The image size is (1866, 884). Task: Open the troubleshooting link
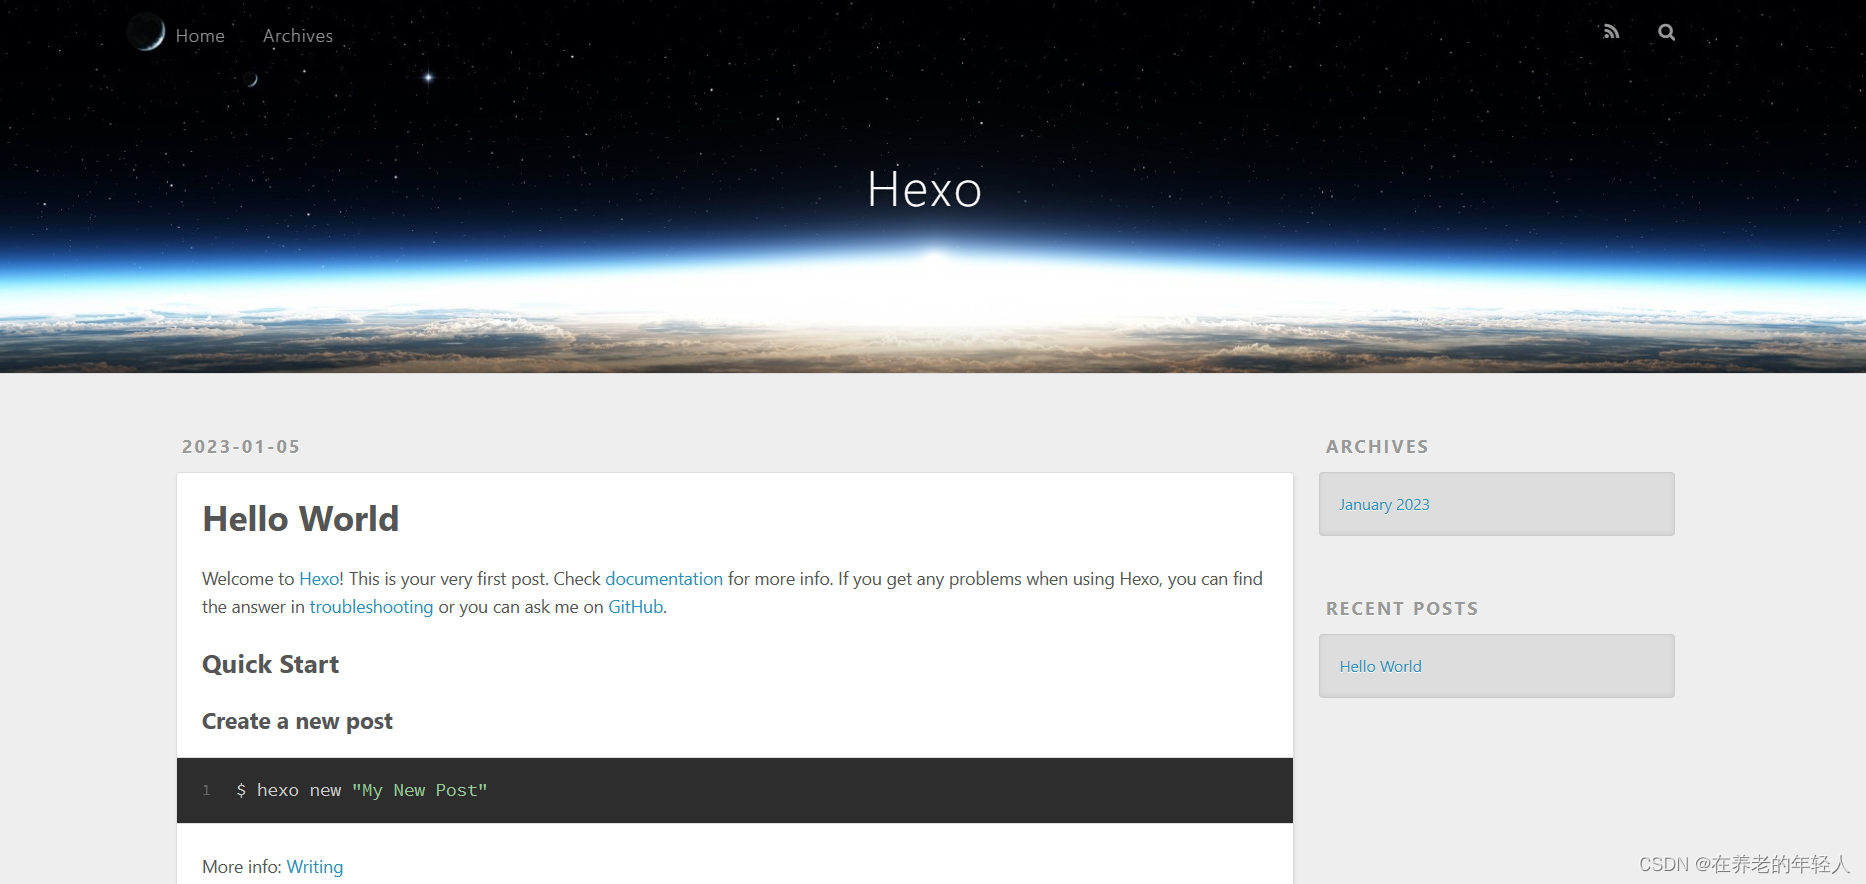coord(371,607)
